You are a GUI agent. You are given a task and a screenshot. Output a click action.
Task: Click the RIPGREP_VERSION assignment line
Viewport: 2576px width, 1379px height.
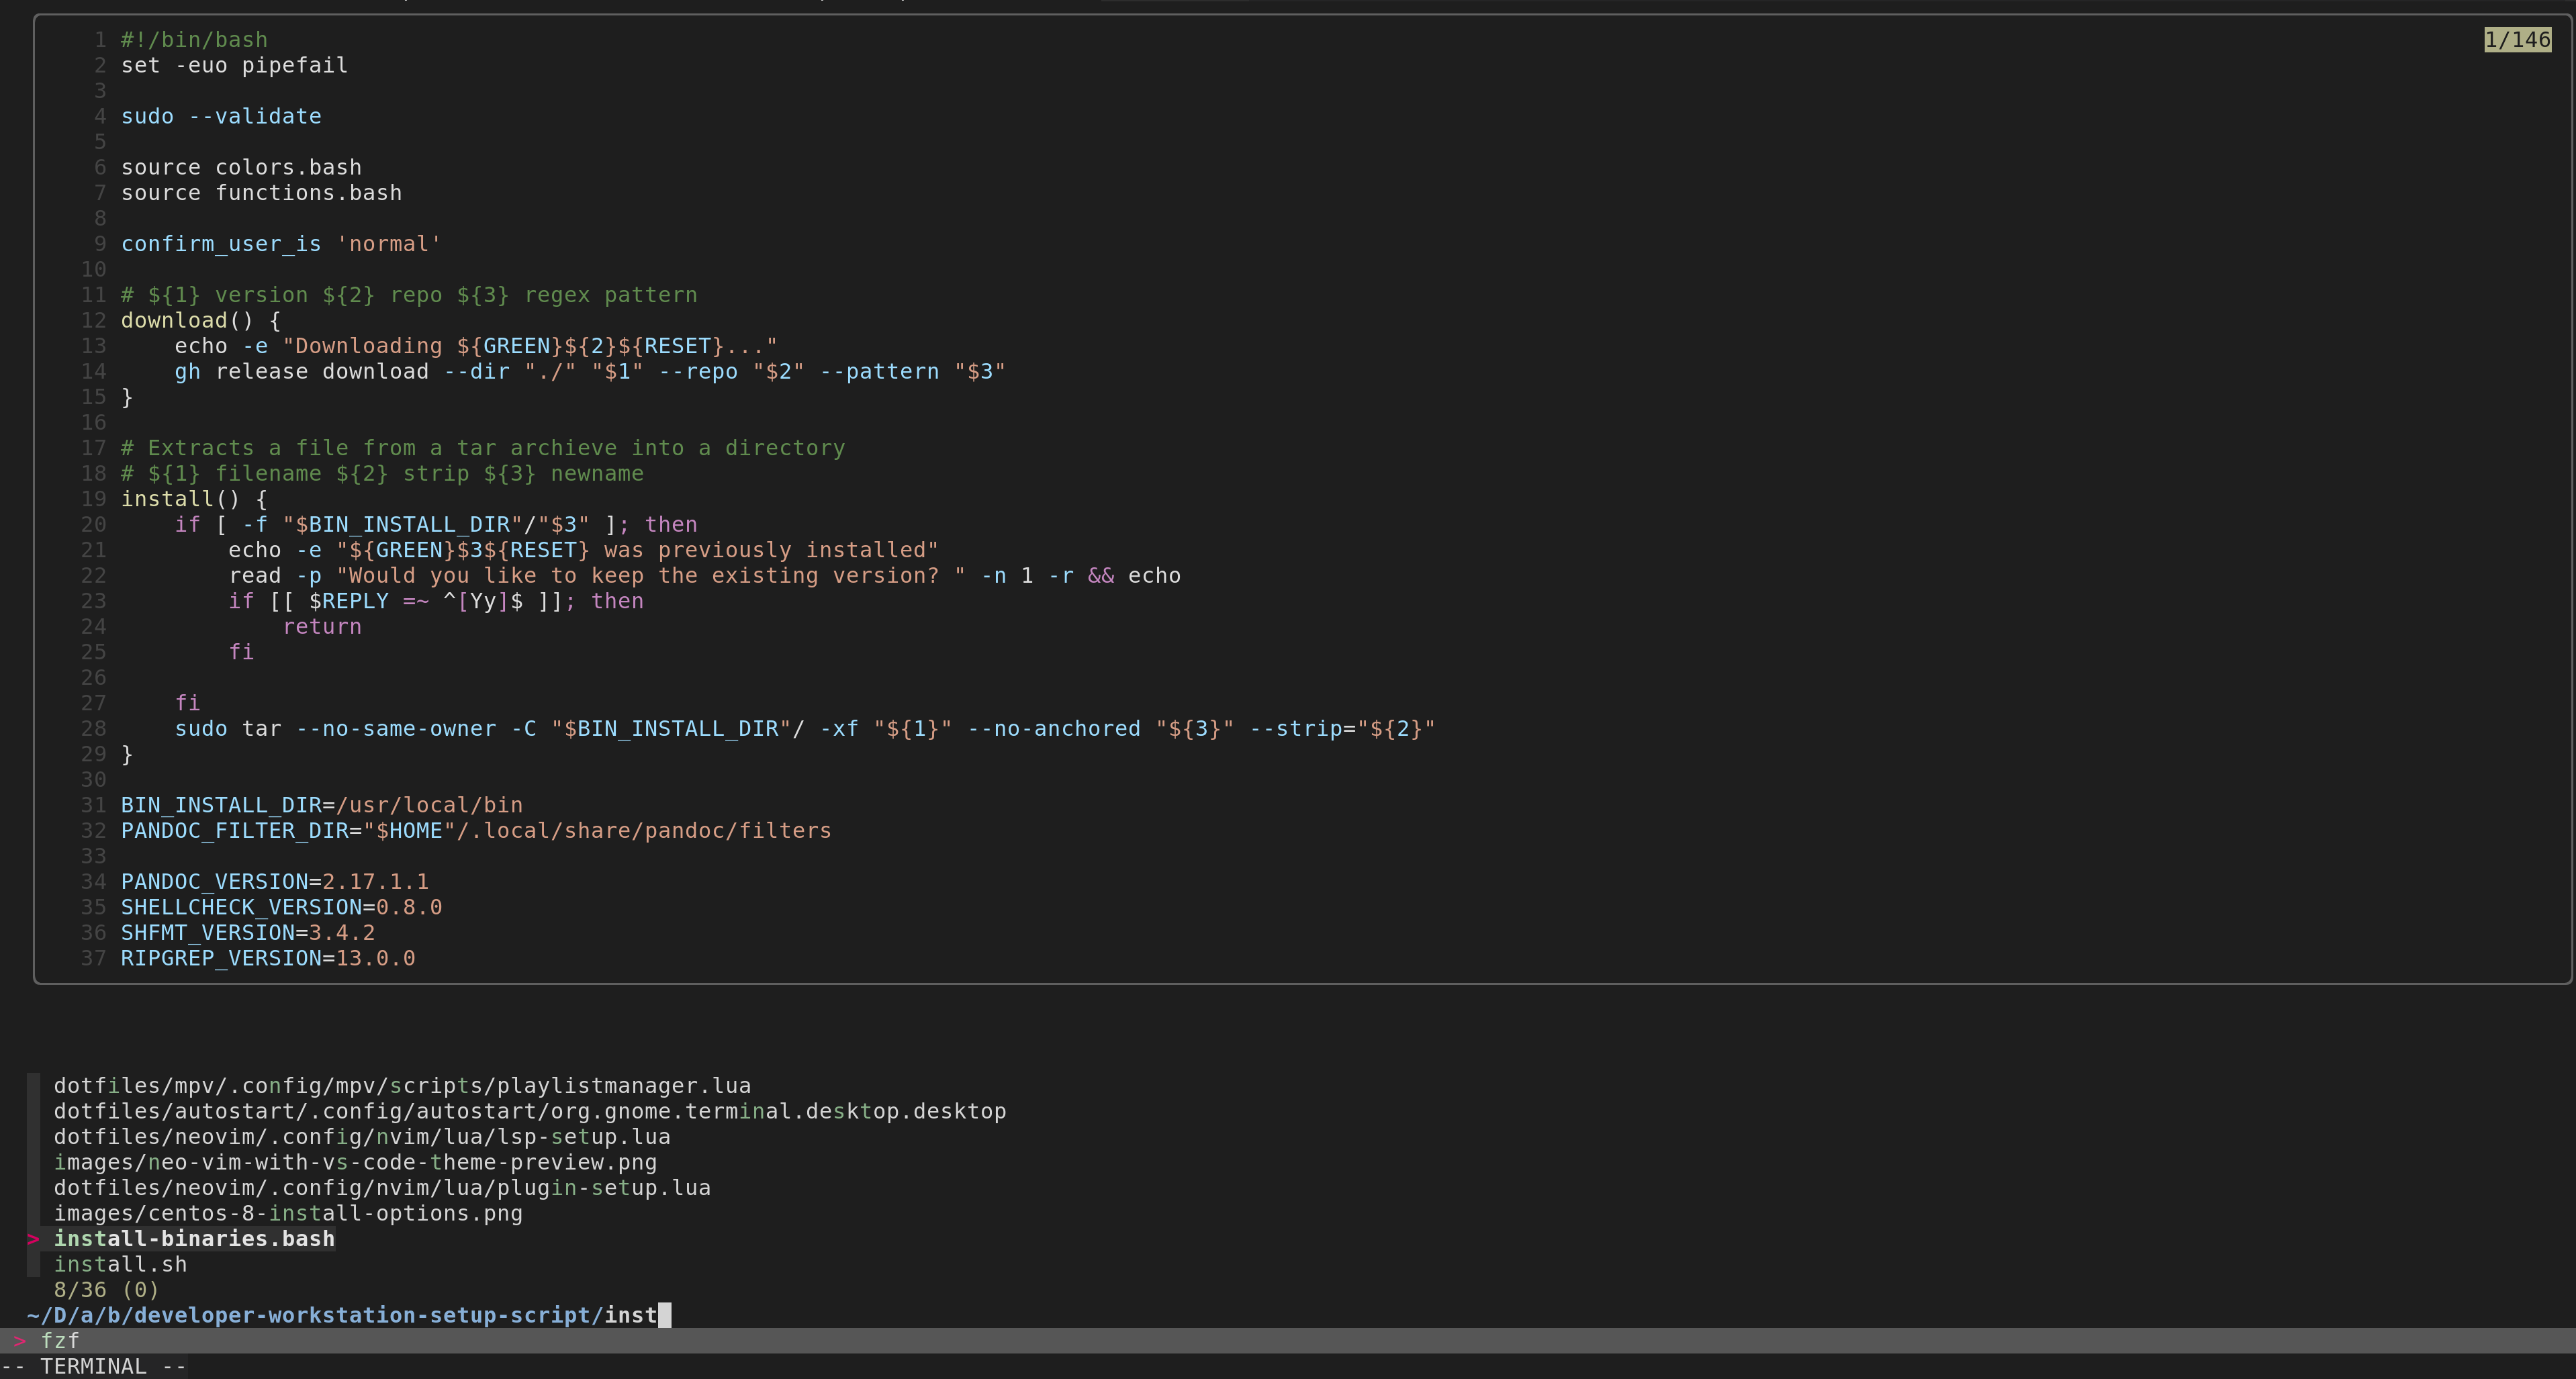pos(268,958)
